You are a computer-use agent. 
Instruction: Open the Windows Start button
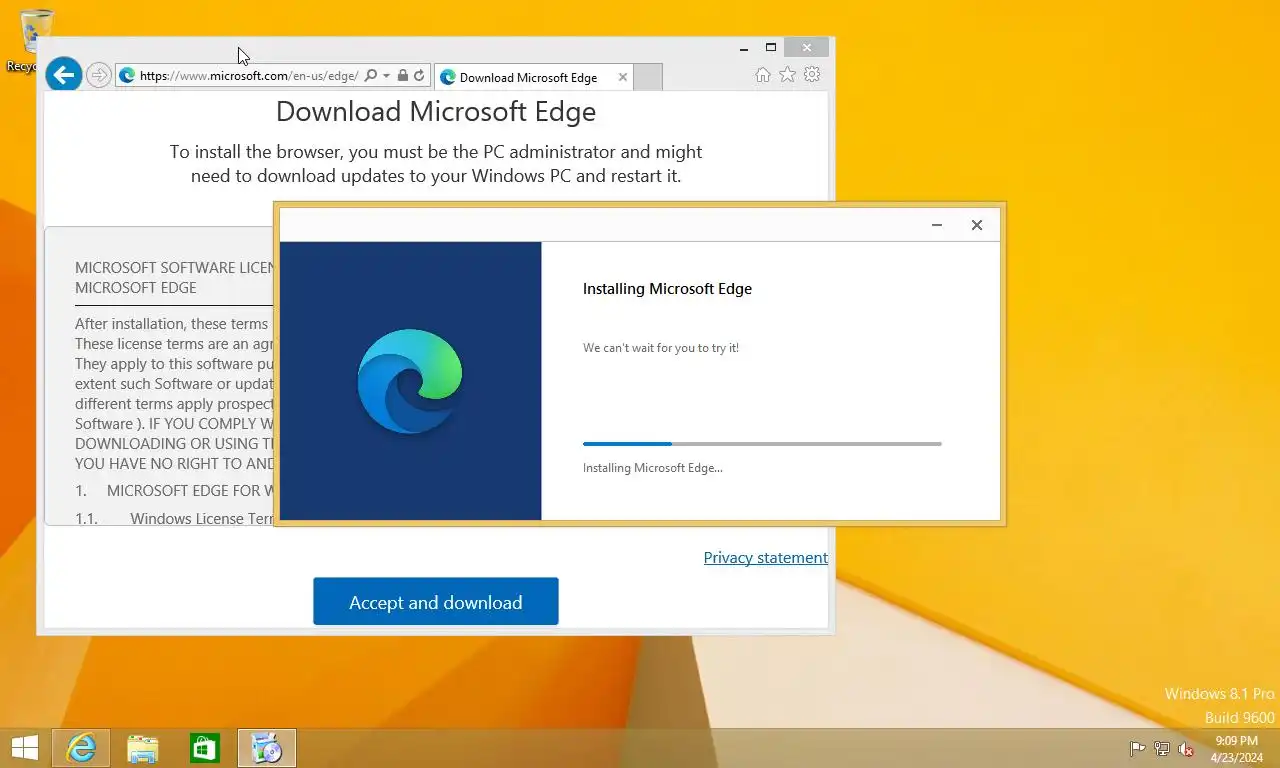(x=24, y=748)
